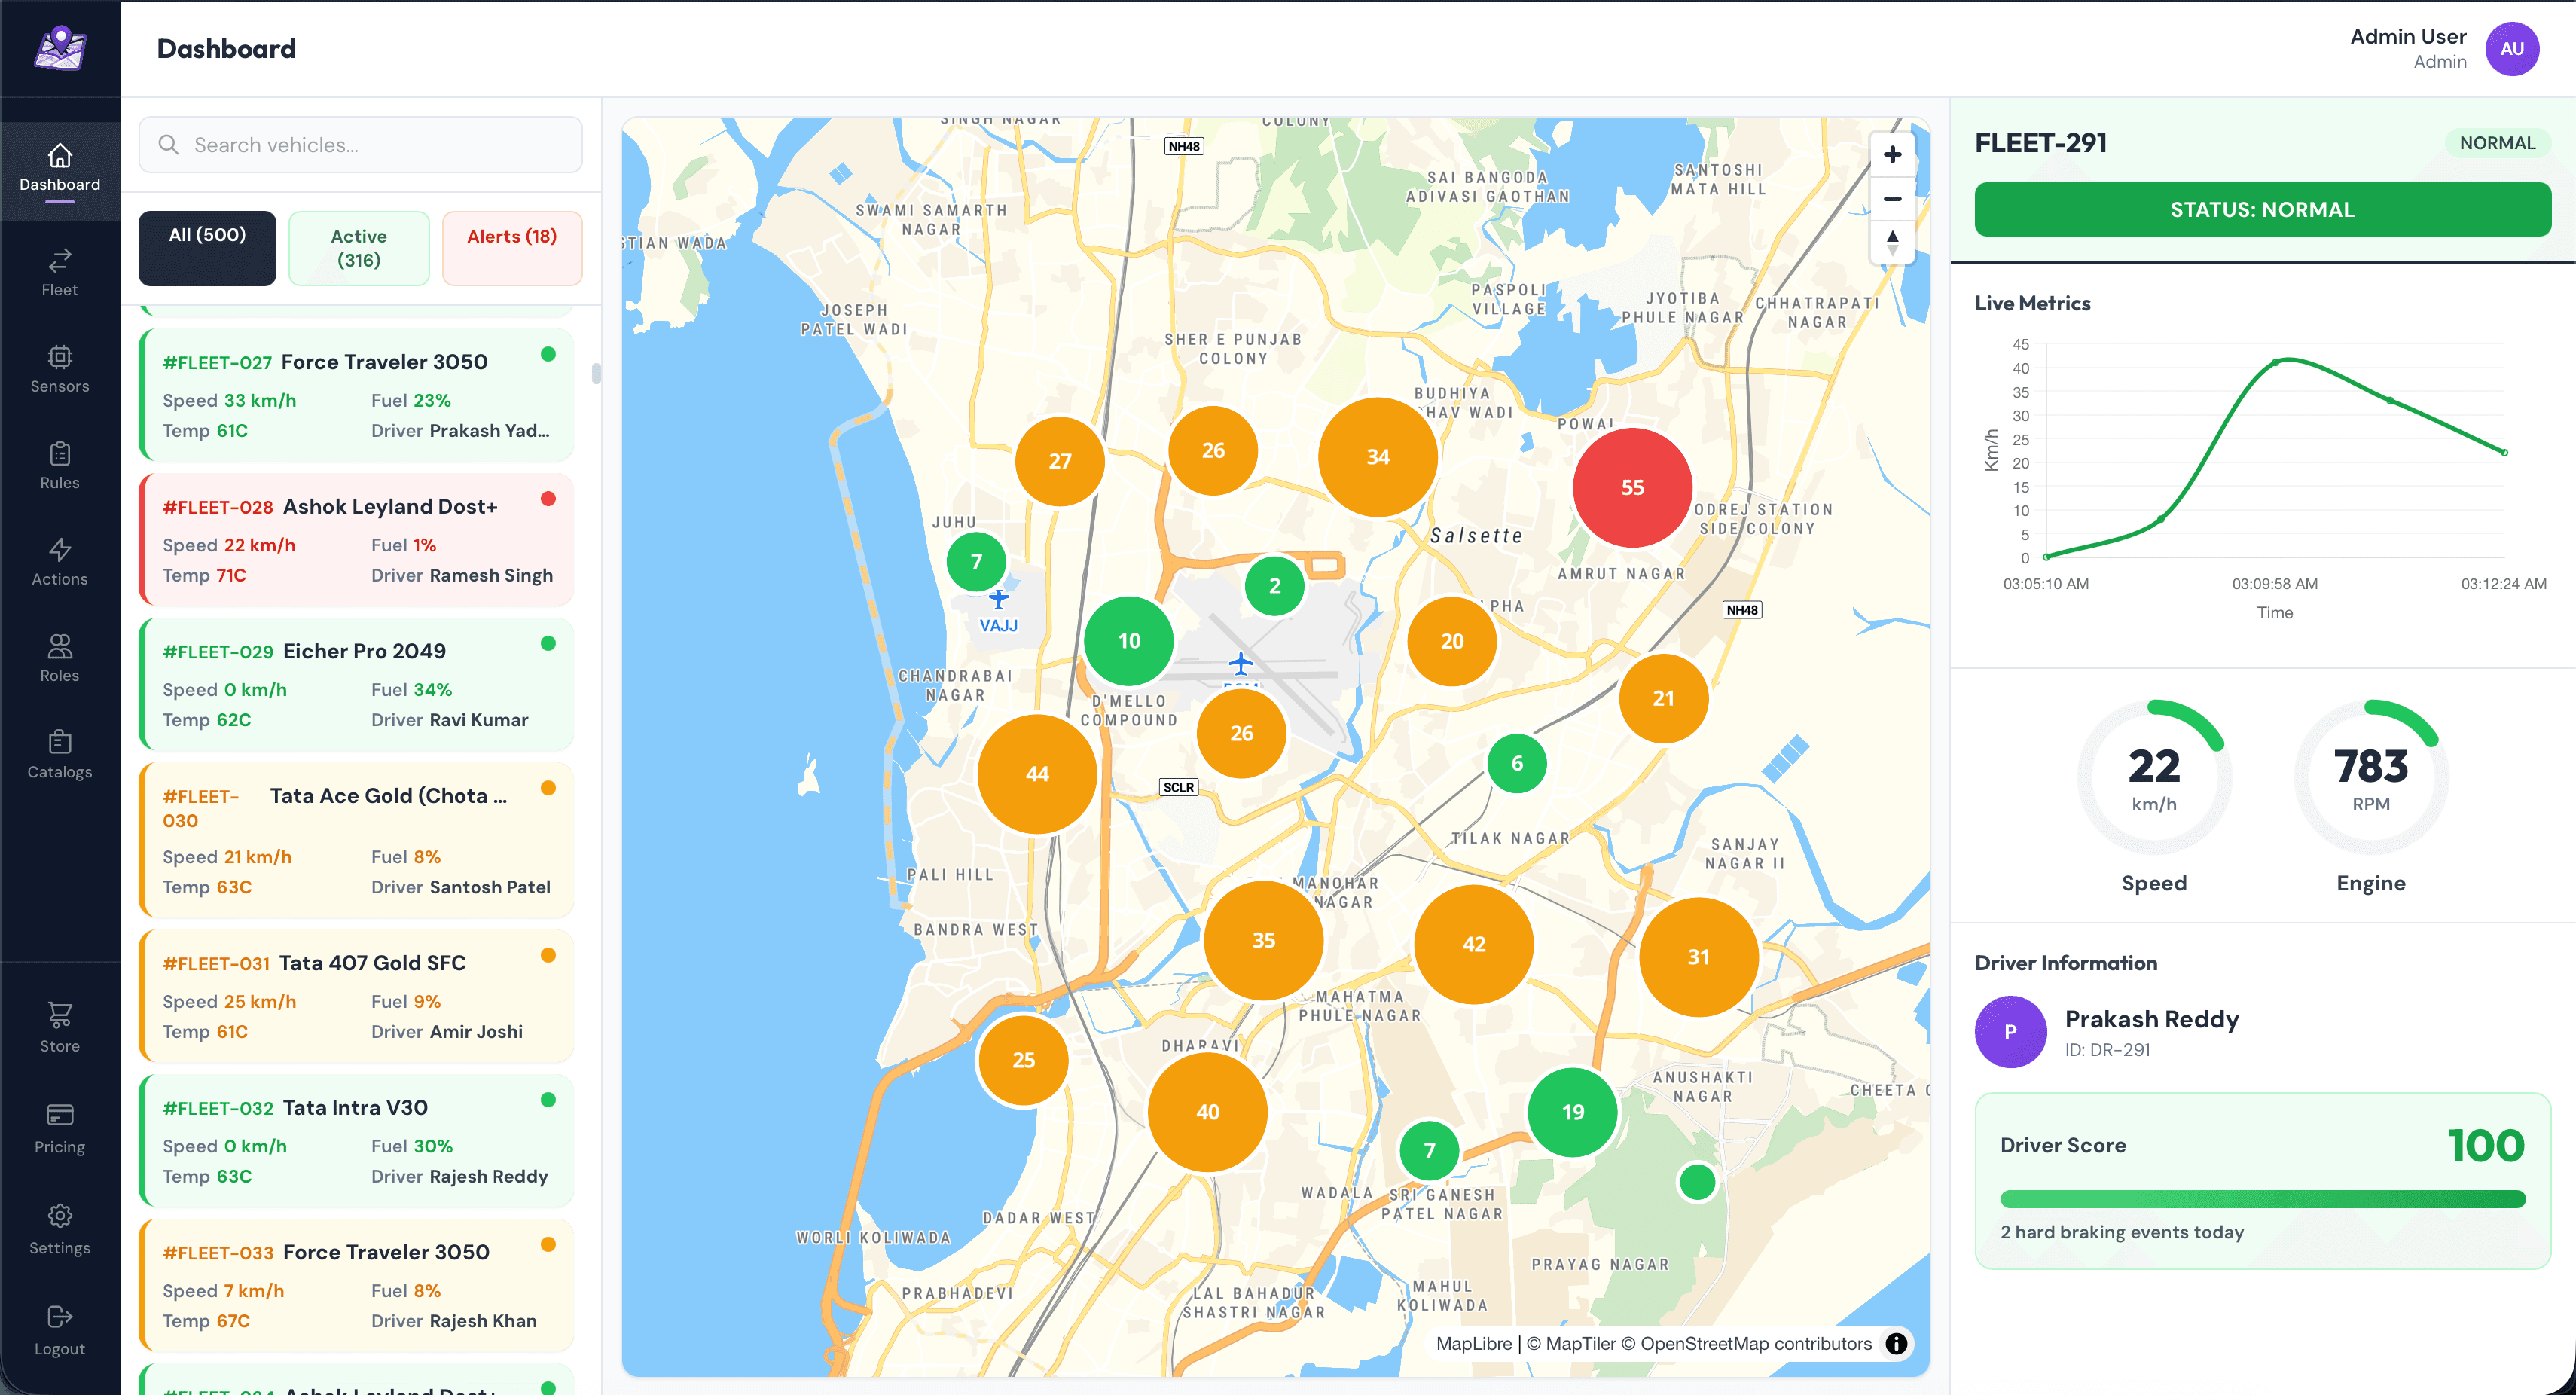Expand the red 55 vehicle cluster
Screen dimensions: 2576x1395
click(1631, 488)
